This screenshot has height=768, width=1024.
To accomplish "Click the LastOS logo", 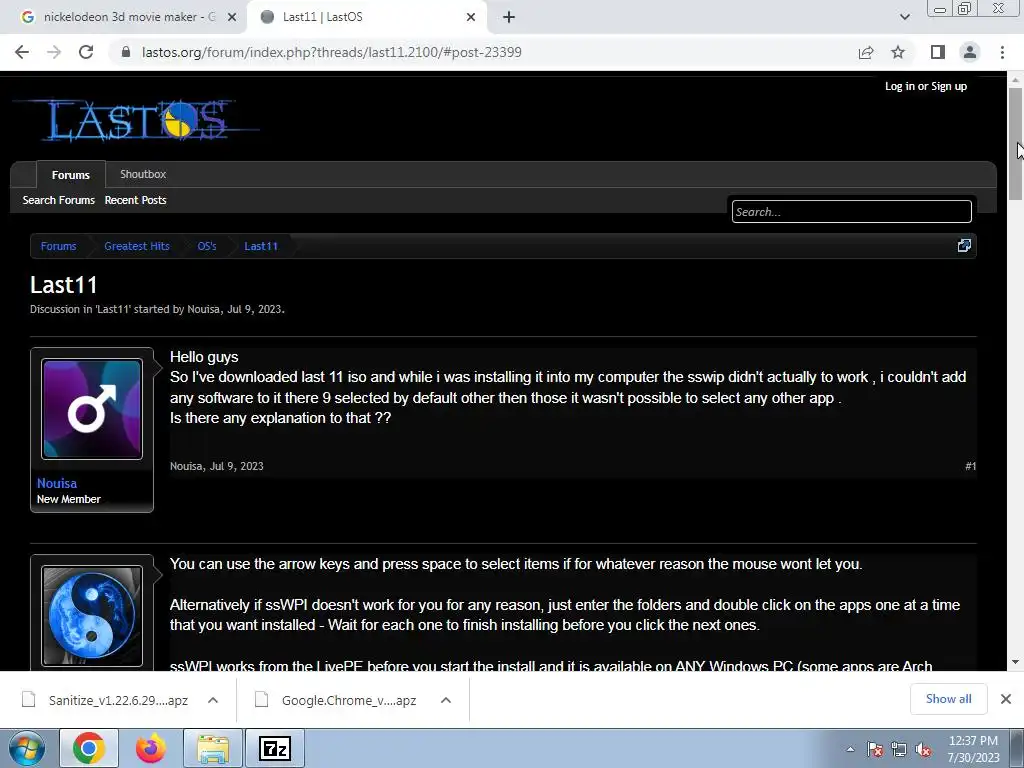I will click(x=137, y=120).
